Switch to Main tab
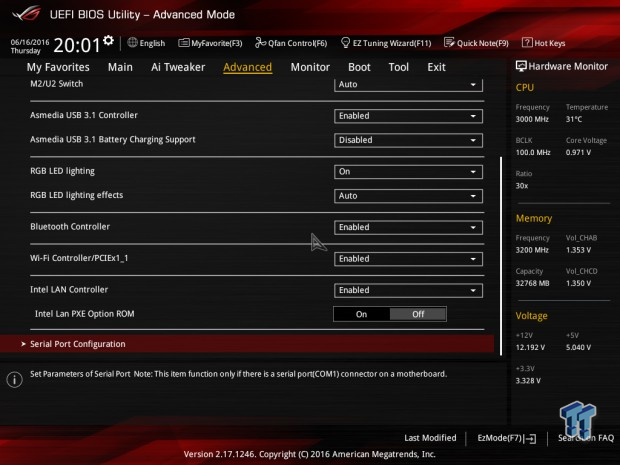The height and width of the screenshot is (465, 620). click(120, 67)
